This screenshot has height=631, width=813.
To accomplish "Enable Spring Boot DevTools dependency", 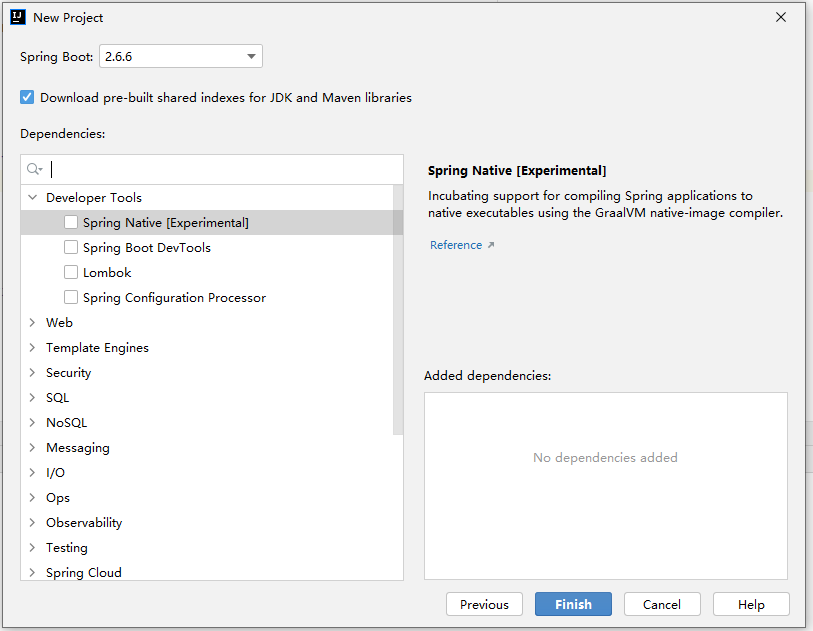I will pos(71,247).
